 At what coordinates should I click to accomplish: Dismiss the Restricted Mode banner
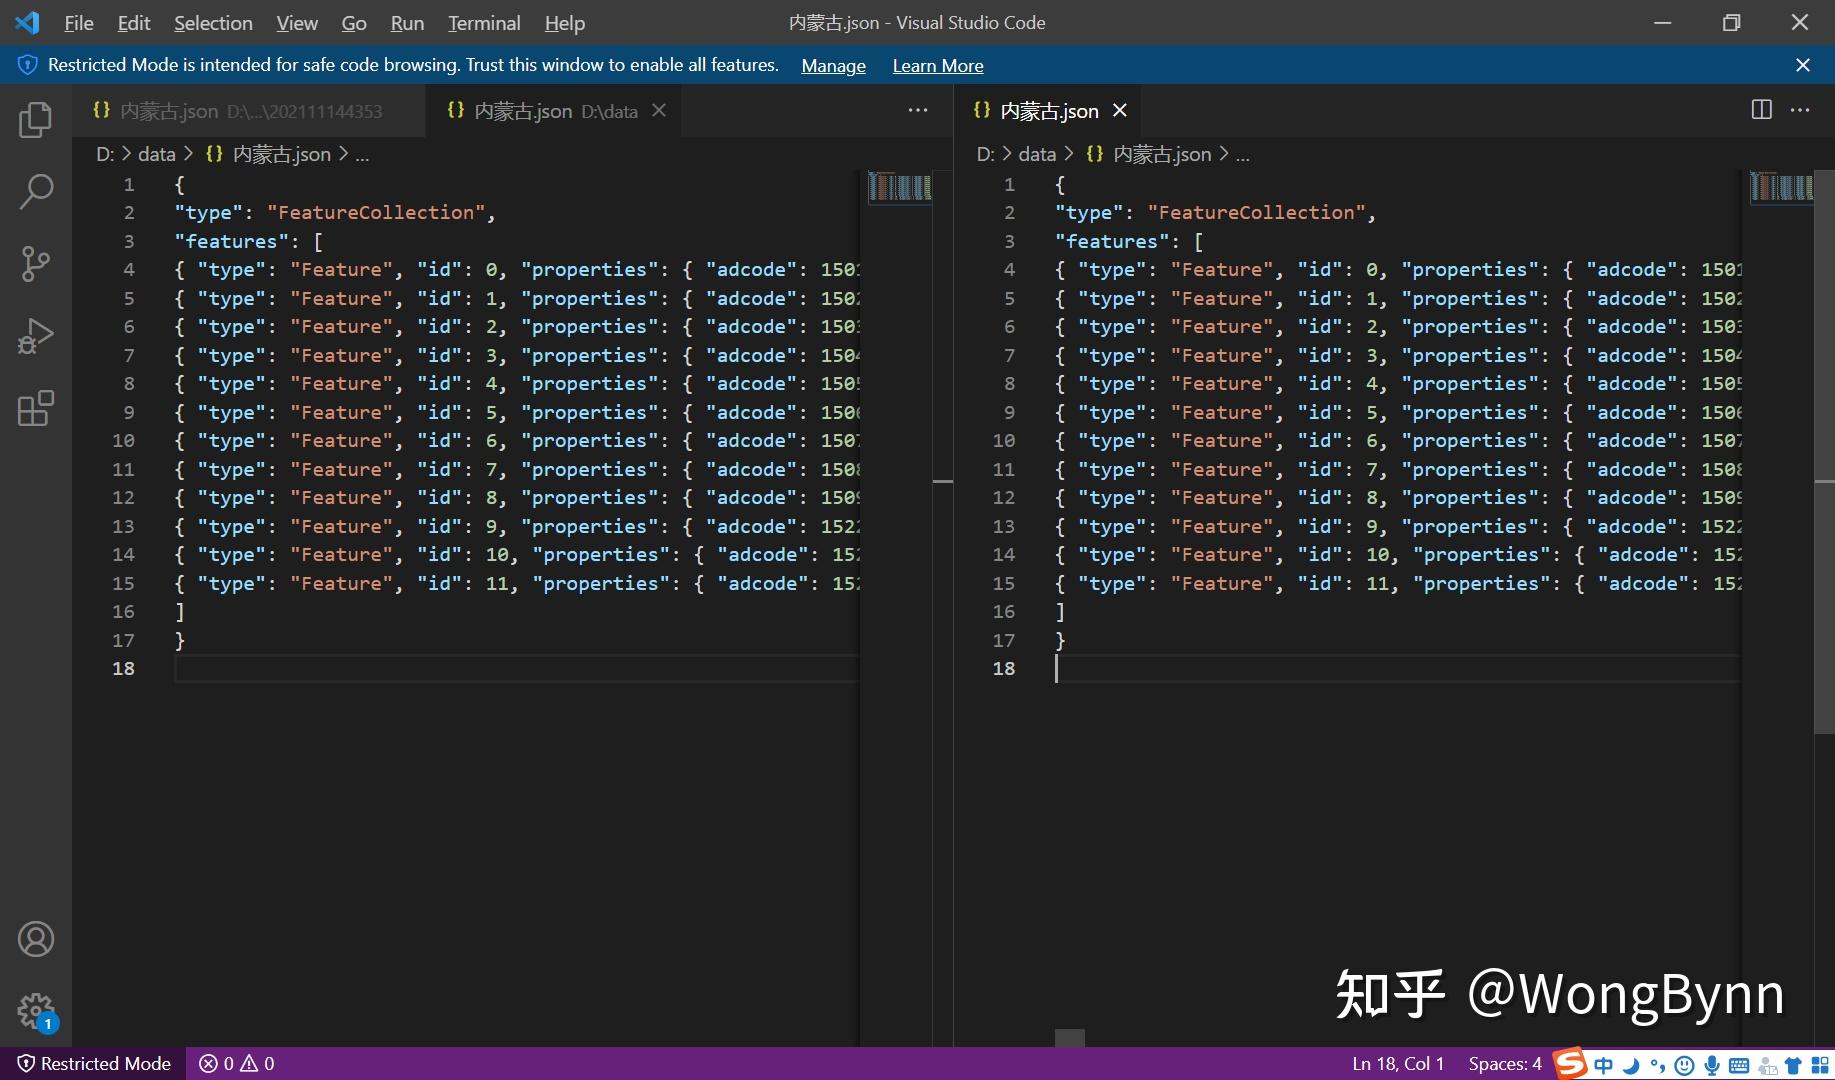tap(1802, 65)
